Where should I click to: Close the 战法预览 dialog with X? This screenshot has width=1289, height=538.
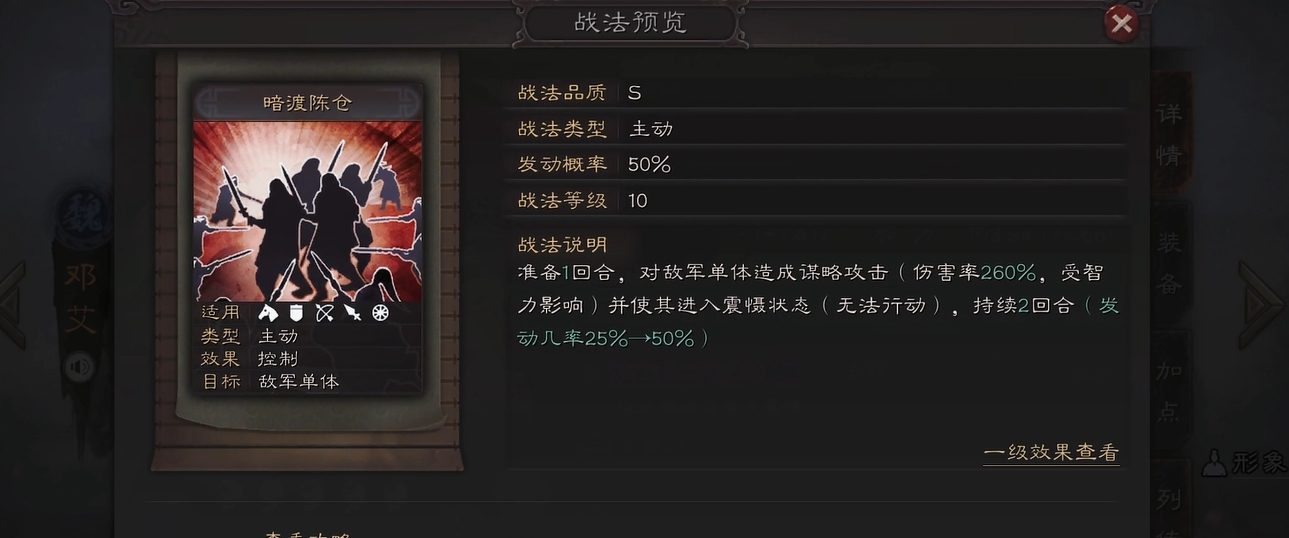click(1121, 23)
